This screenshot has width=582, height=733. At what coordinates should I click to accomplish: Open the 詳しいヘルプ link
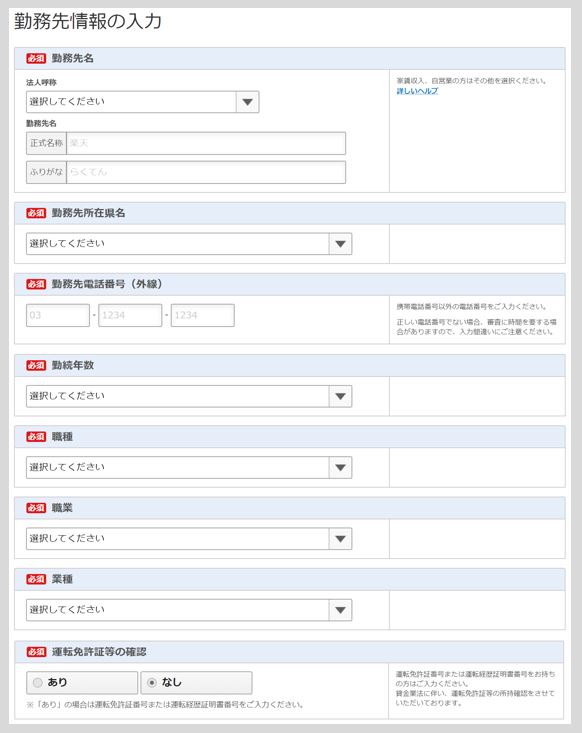pos(417,91)
